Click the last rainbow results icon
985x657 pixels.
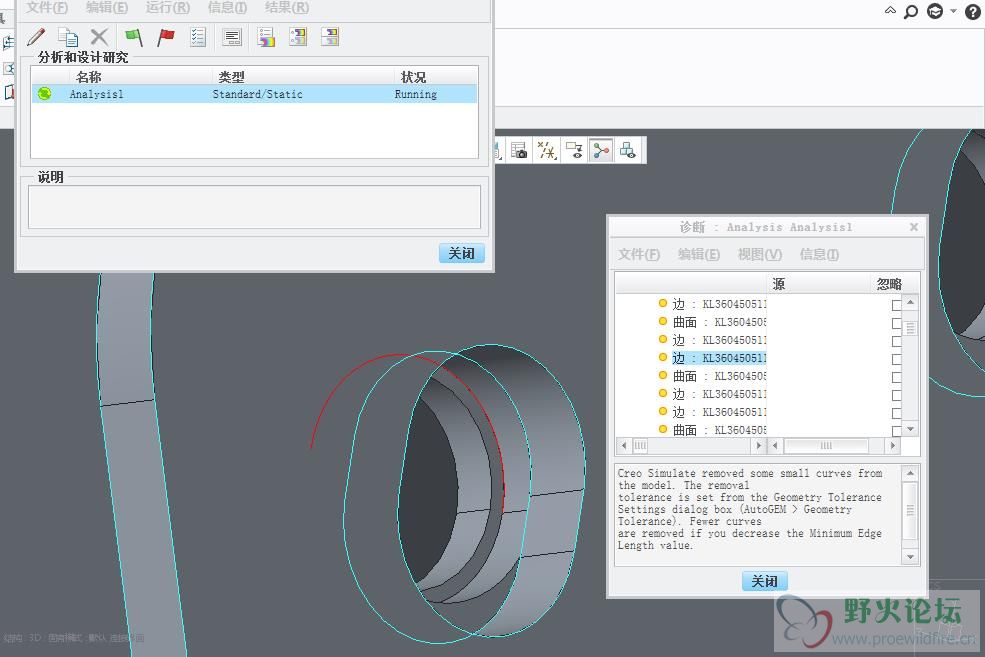(x=330, y=37)
